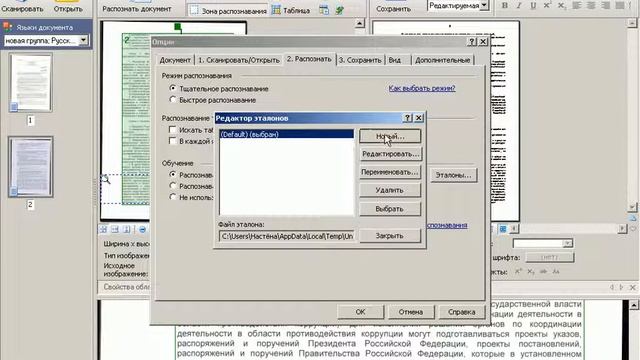Screen dimensions: 640x360
Task: Click superscript effect icon in text properties
Action: tap(518, 271)
